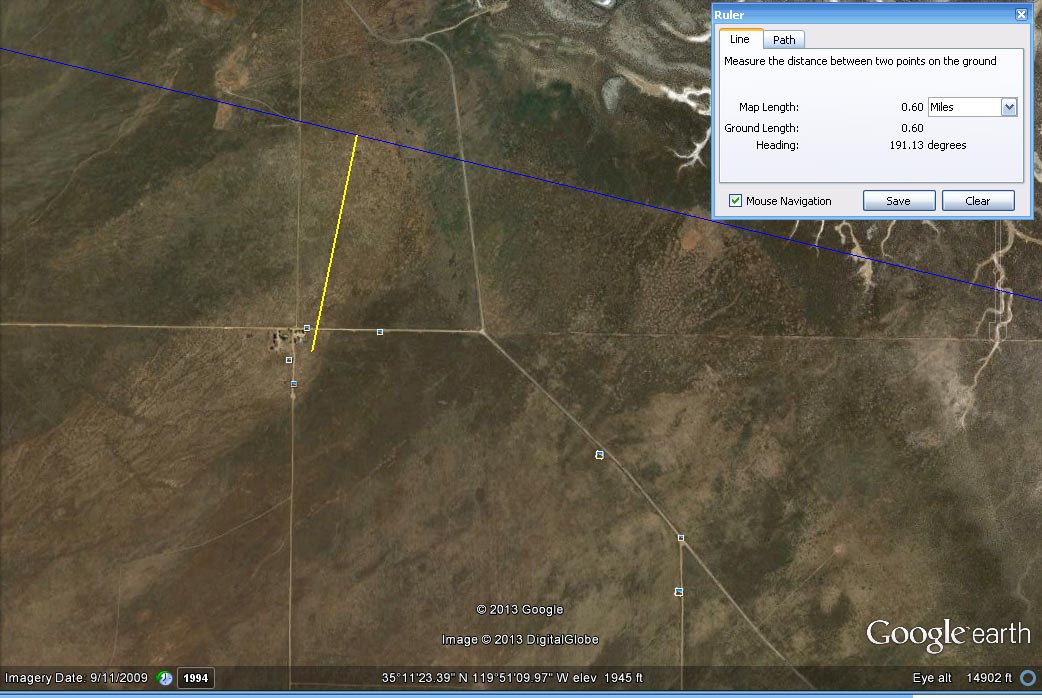Open the upper photo icon on diagonal road
Viewport: 1042px width, 698px height.
coord(599,455)
